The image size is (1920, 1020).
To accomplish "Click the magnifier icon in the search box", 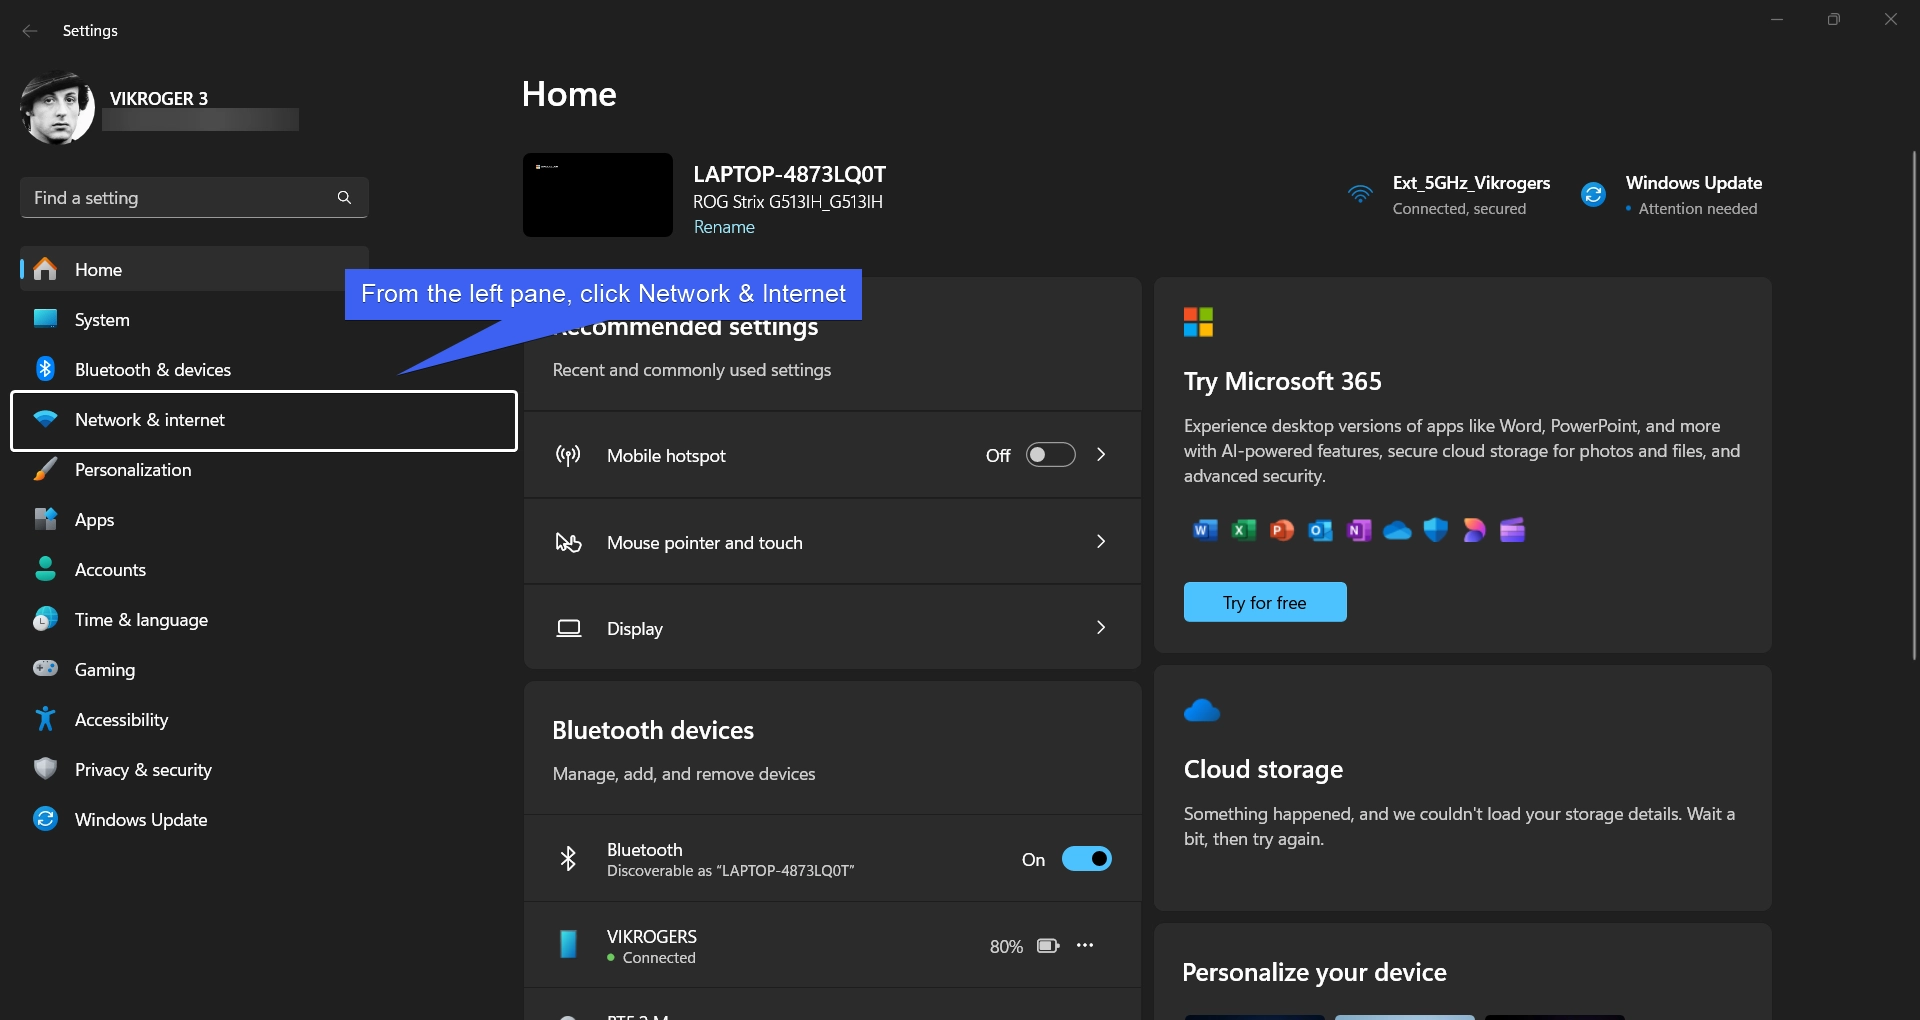I will click(344, 198).
